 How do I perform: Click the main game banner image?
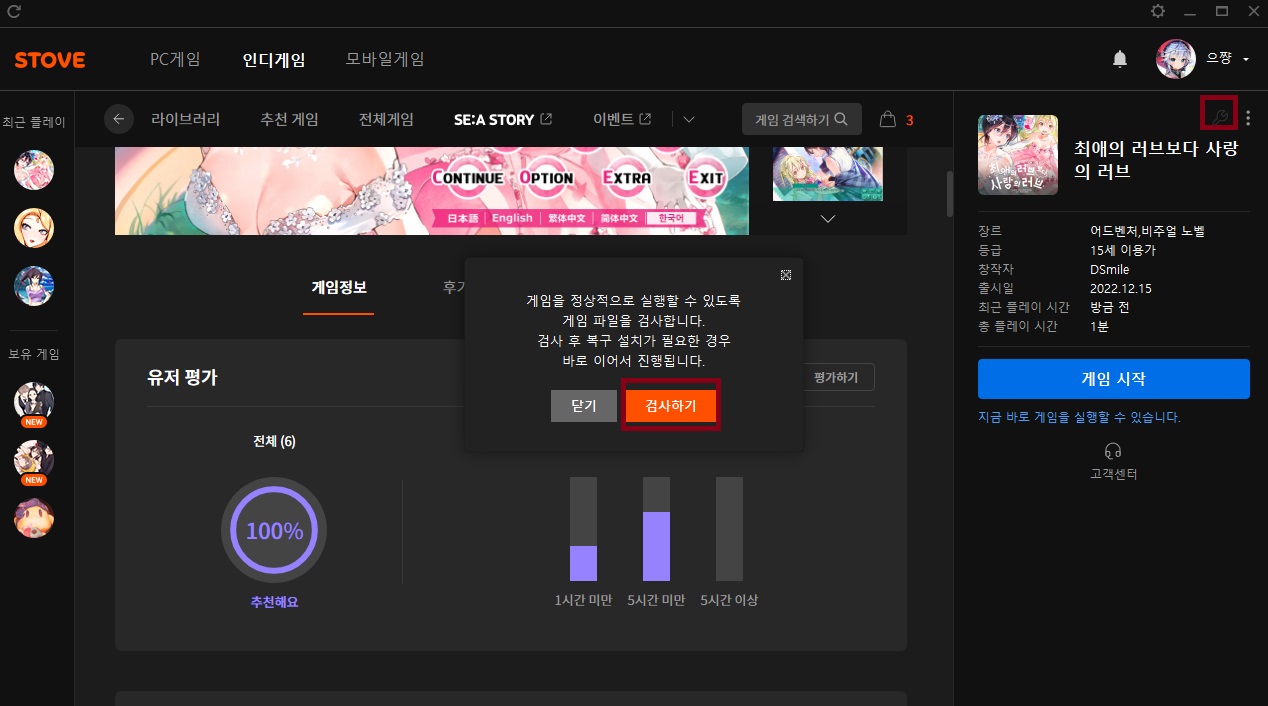tap(432, 191)
